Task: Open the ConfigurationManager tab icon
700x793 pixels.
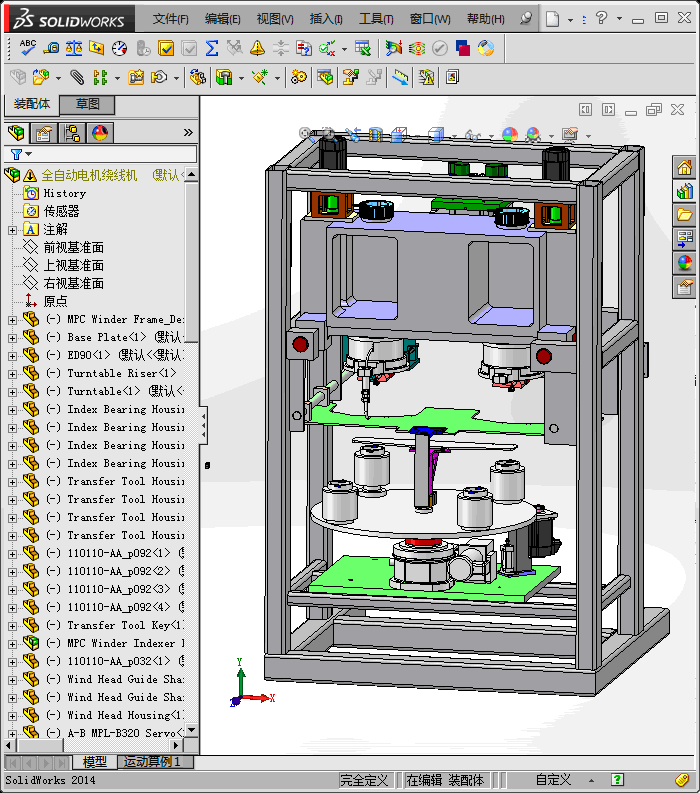Action: point(72,133)
